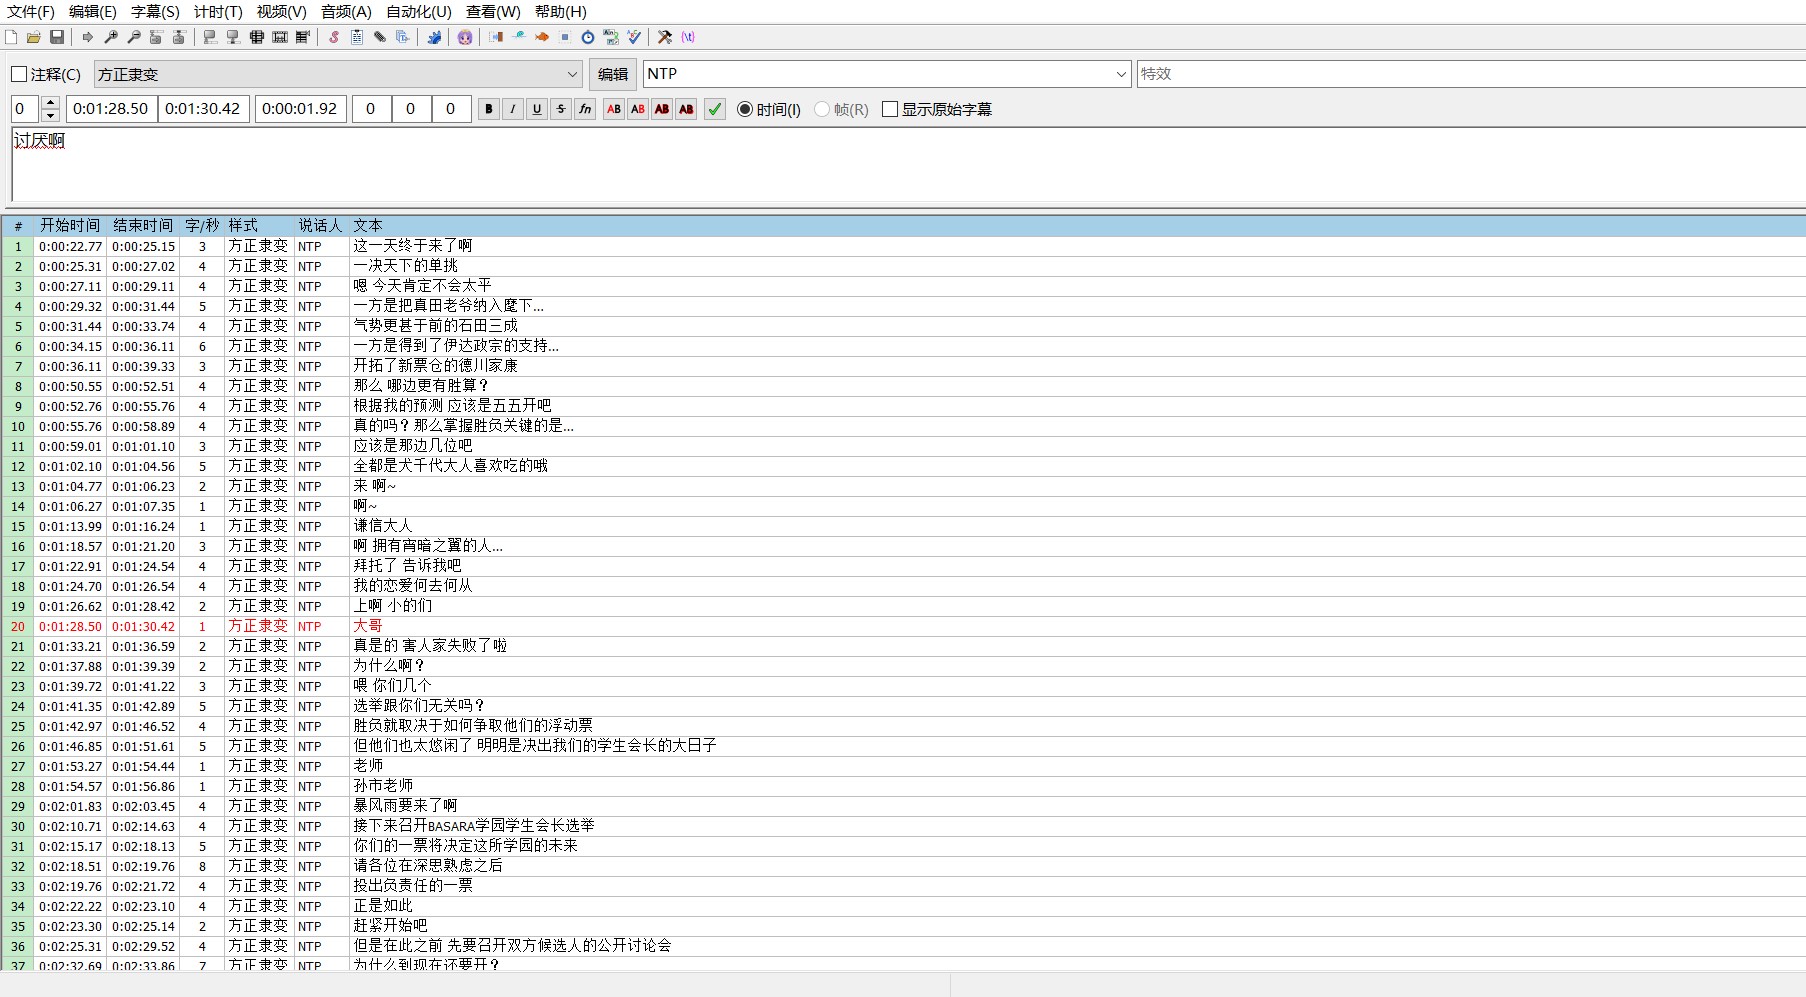The width and height of the screenshot is (1806, 997).
Task: Open the Styling Assistant icon
Action: pos(519,37)
